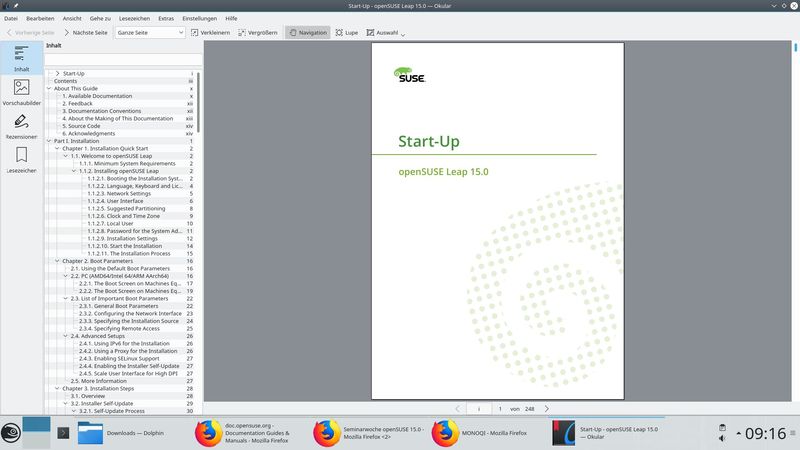Collapse Chapter 3. Installation Steps node
The image size is (800, 450).
57,388
